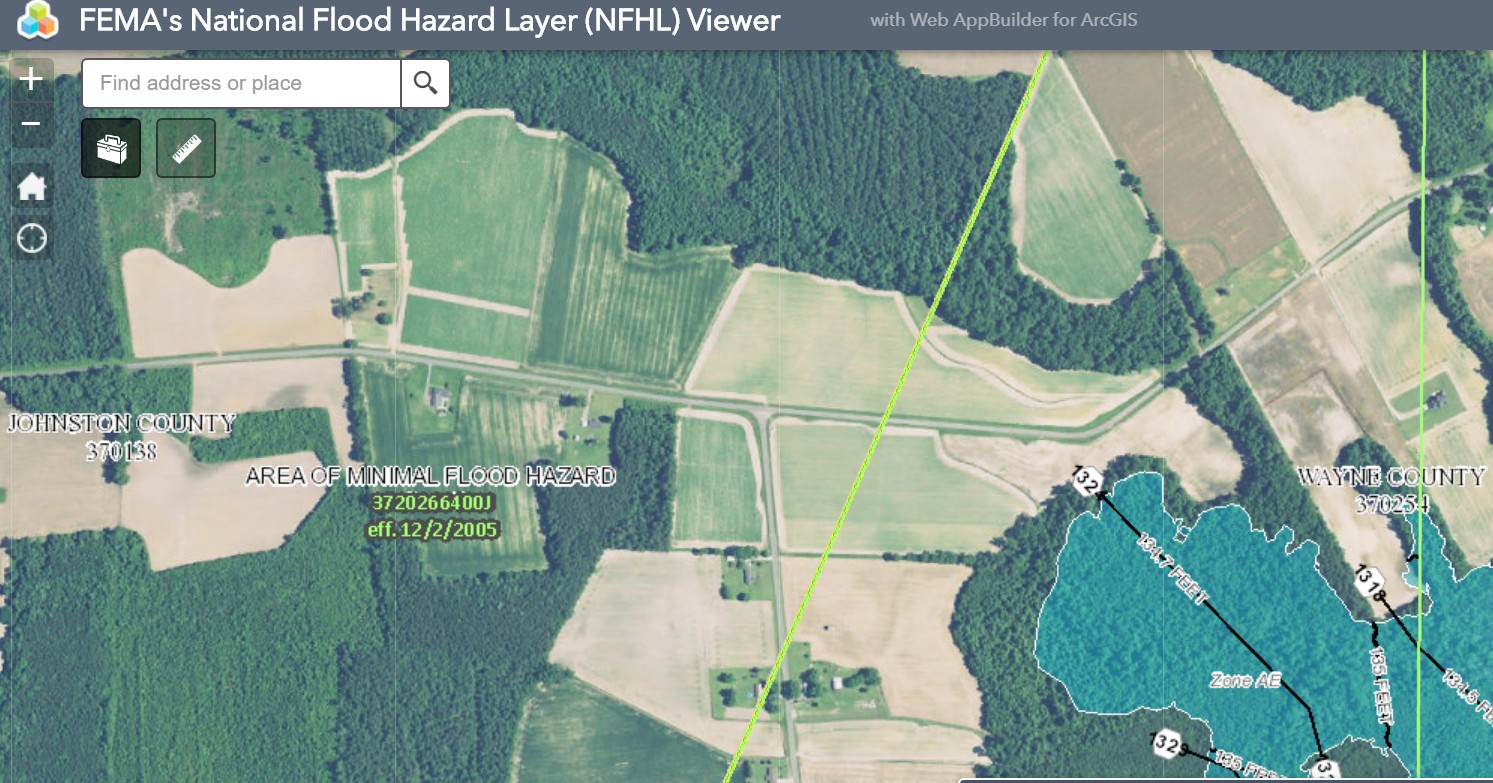
Task: Activate the My Location crosshair button
Action: pyautogui.click(x=32, y=239)
